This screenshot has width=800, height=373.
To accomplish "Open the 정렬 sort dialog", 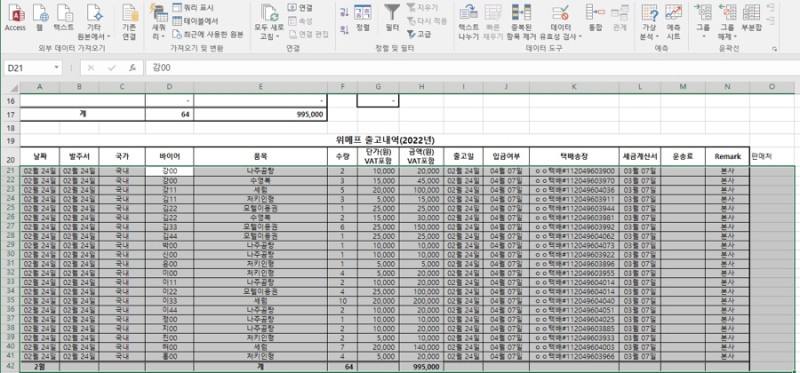I will point(363,17).
